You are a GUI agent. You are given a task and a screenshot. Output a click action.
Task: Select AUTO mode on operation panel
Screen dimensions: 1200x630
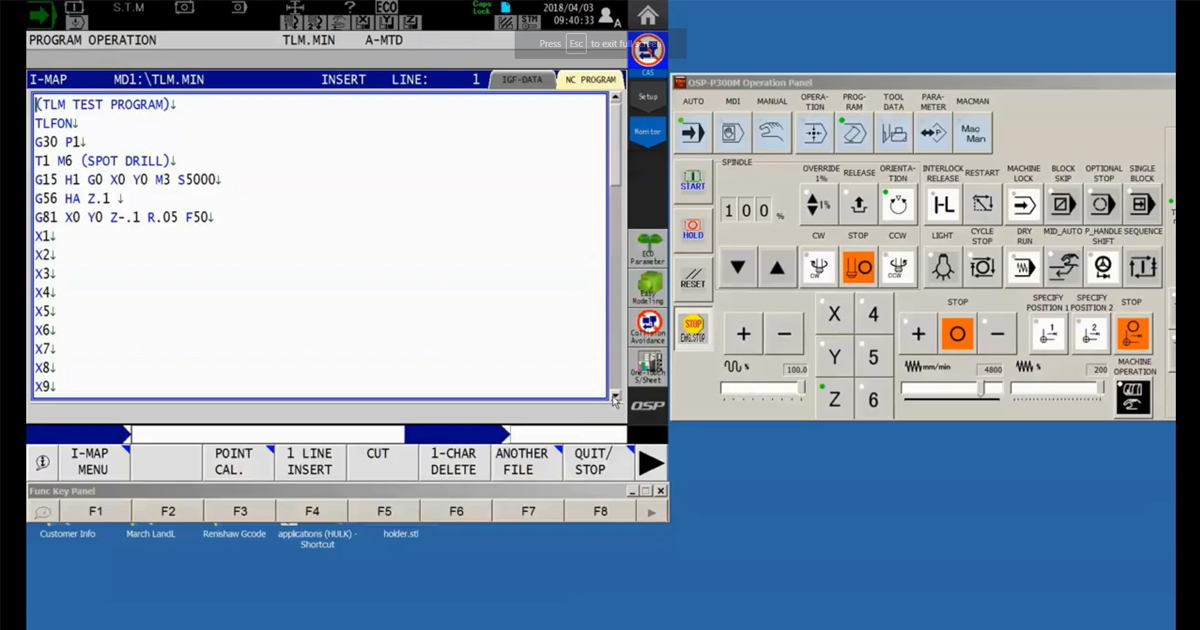click(x=693, y=132)
